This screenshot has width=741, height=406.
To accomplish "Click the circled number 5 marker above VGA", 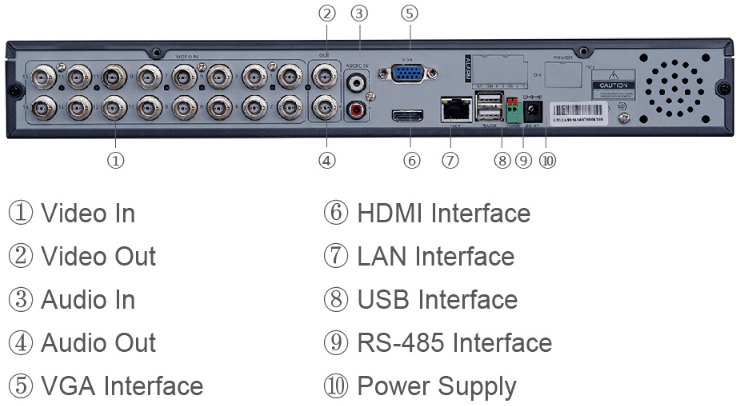I will (x=409, y=13).
